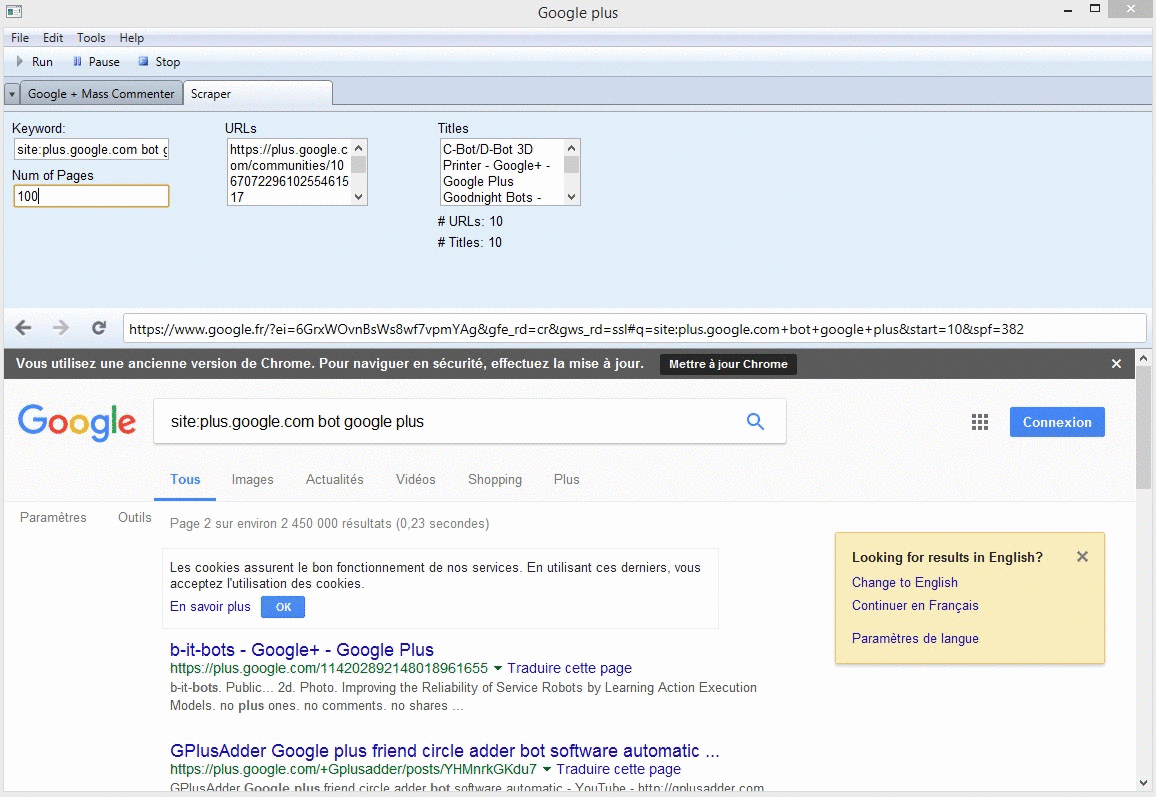This screenshot has height=797, width=1156.
Task: Click the Run play icon
Action: tap(20, 62)
